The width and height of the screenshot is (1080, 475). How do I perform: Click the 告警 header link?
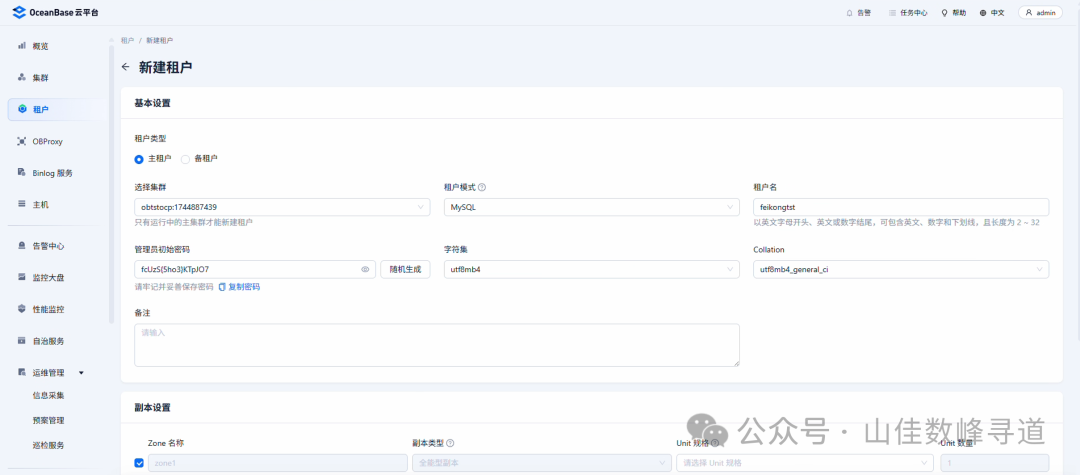point(864,12)
